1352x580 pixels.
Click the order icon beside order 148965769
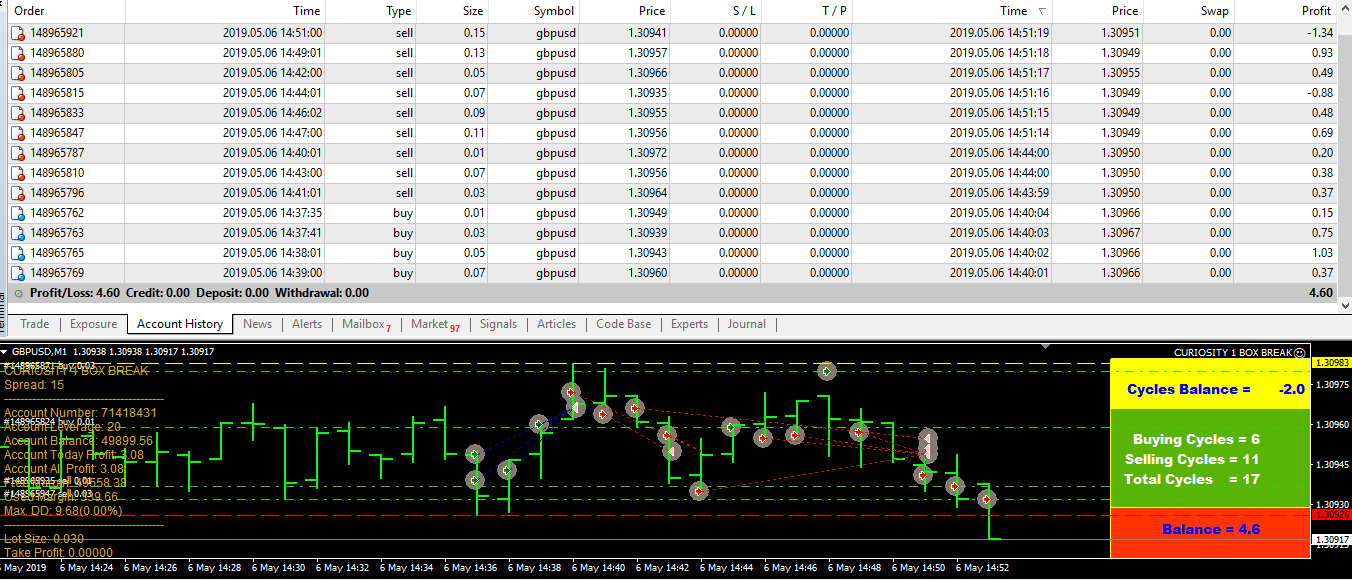coord(17,273)
